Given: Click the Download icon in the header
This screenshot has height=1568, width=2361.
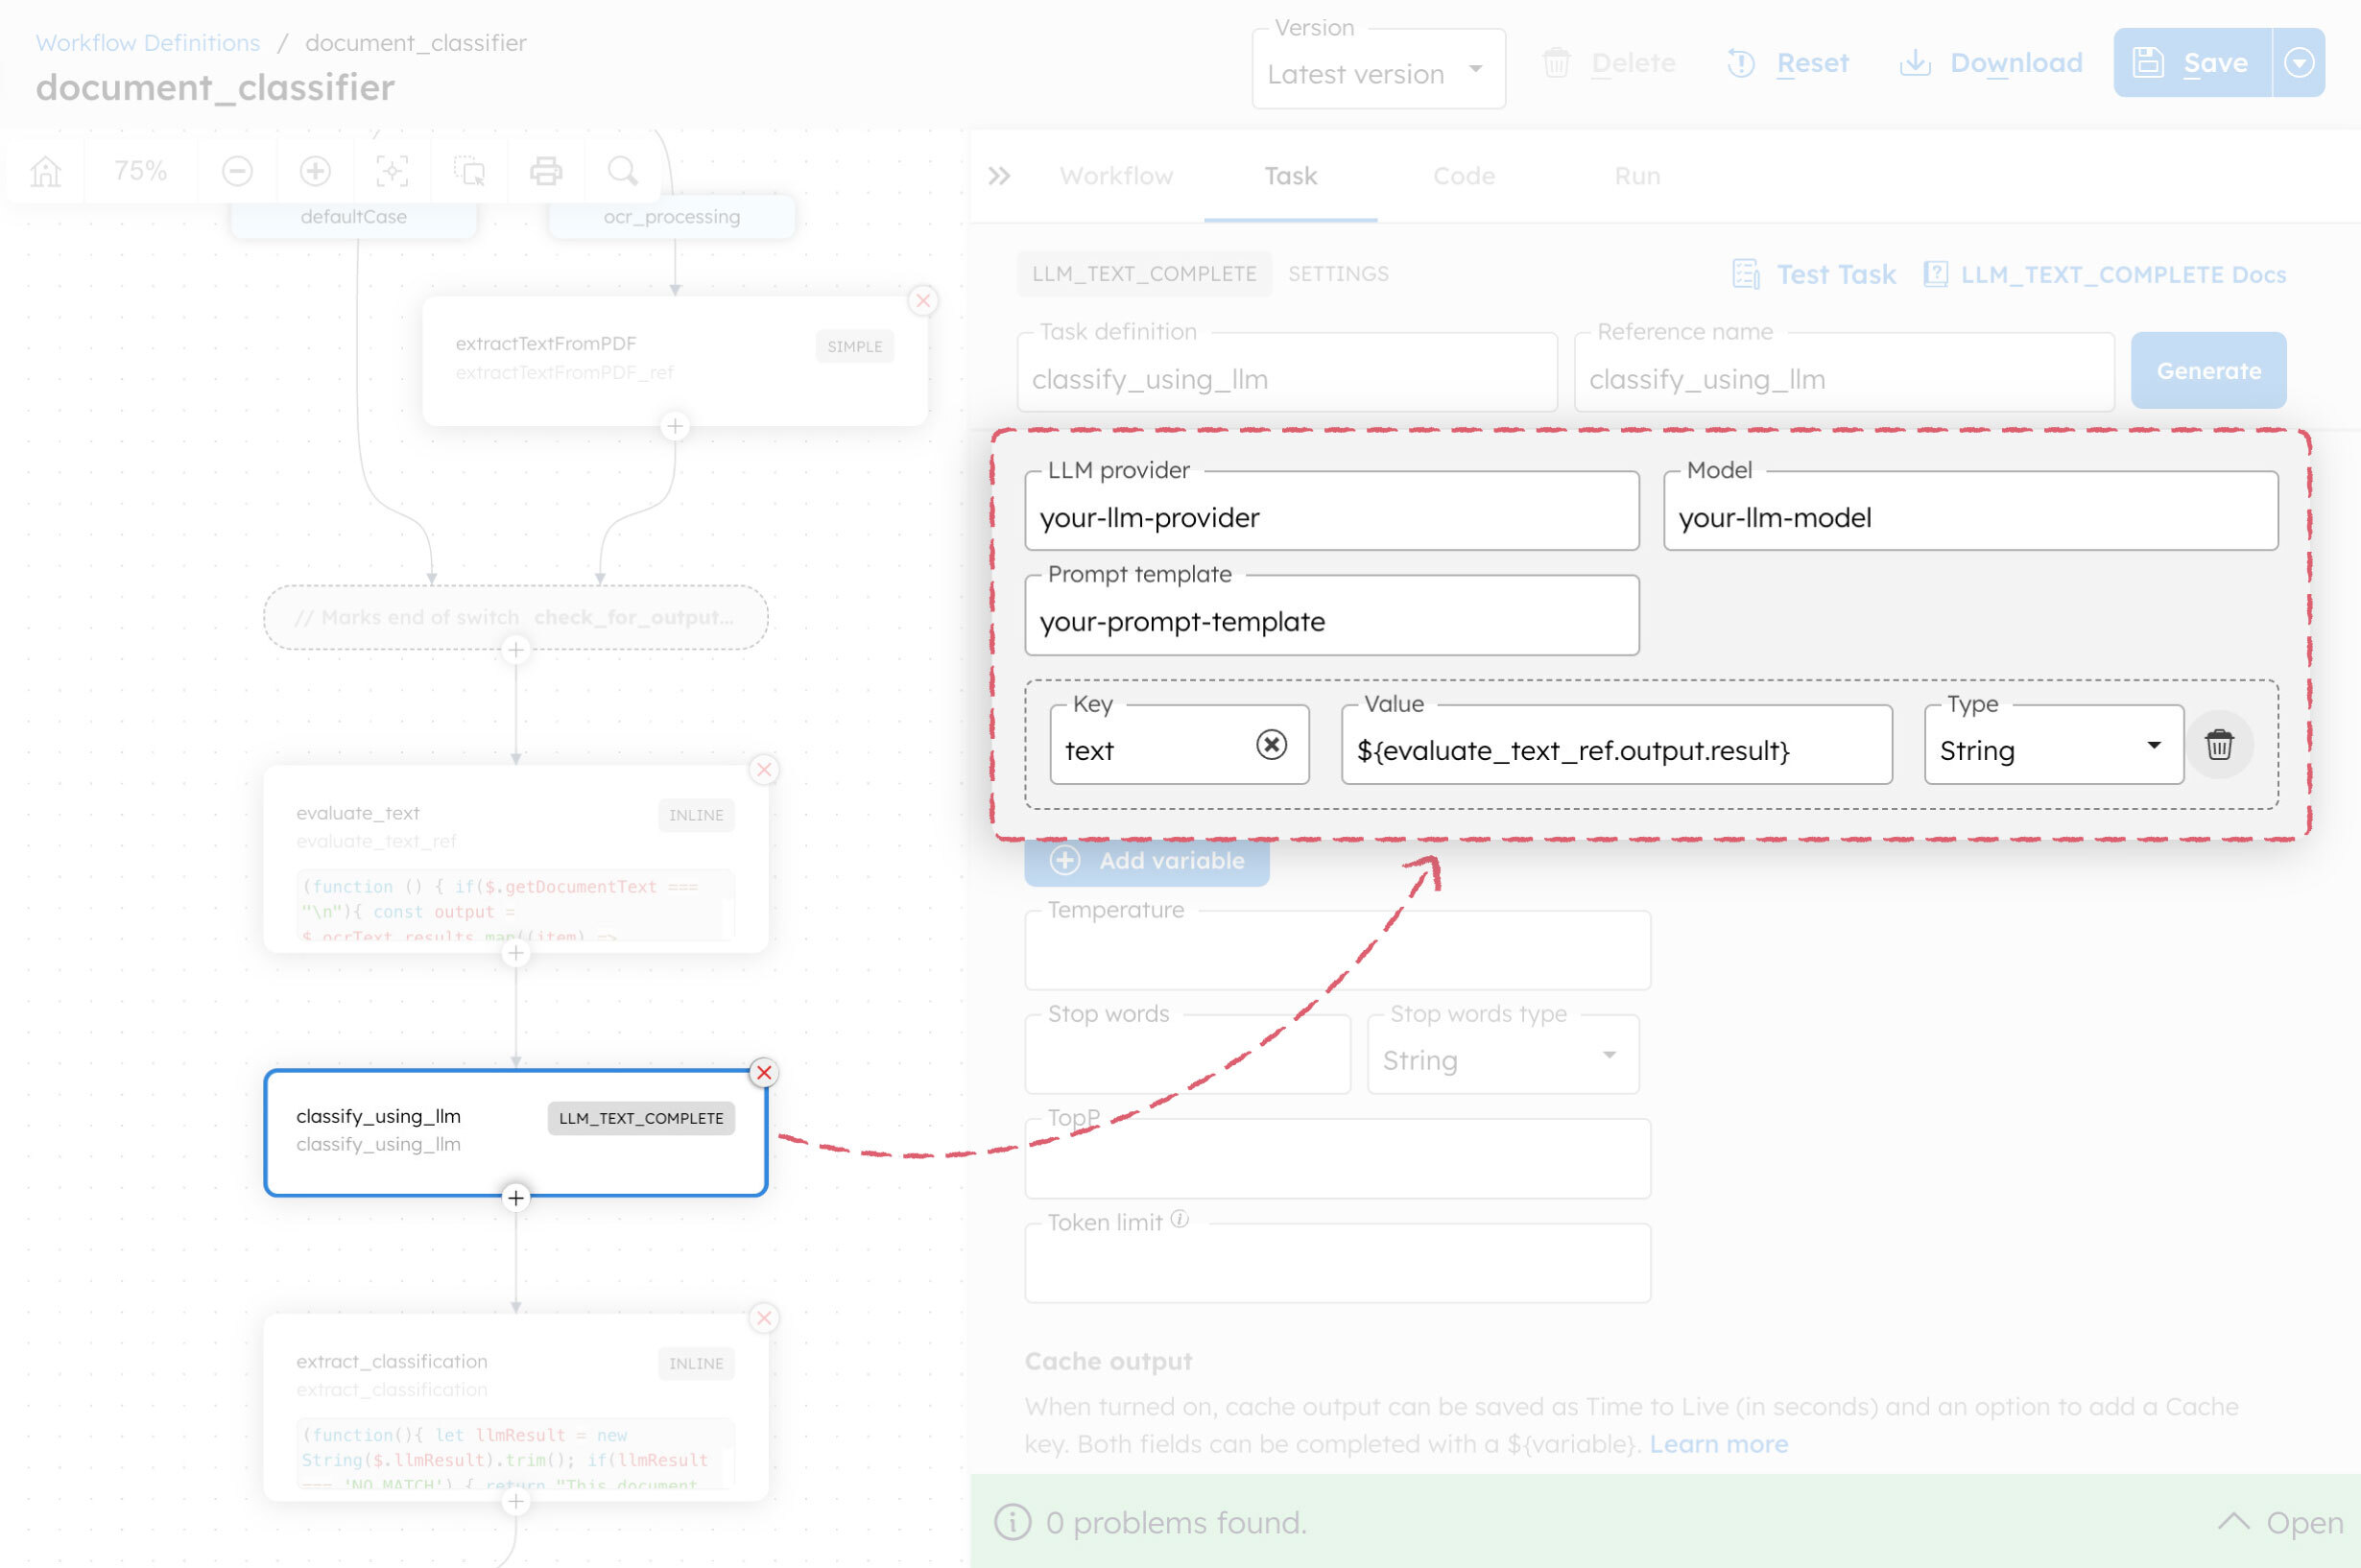Looking at the screenshot, I should 1915,62.
